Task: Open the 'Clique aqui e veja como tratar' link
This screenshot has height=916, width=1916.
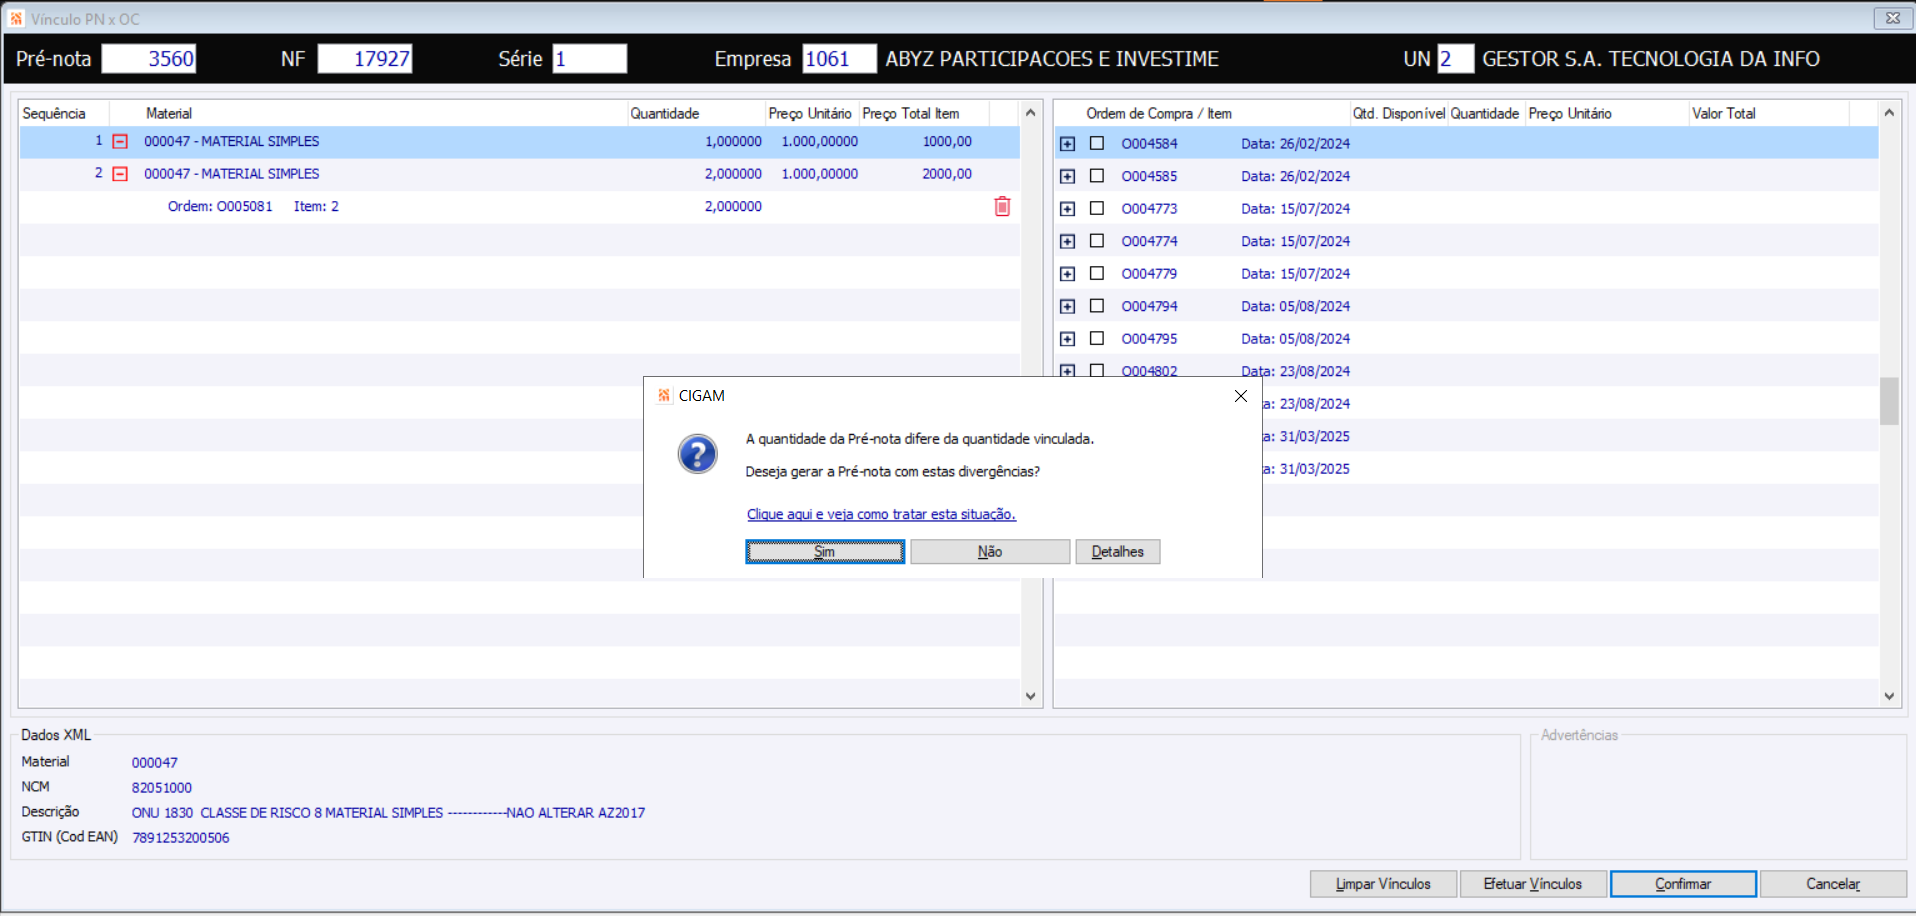Action: pos(881,514)
